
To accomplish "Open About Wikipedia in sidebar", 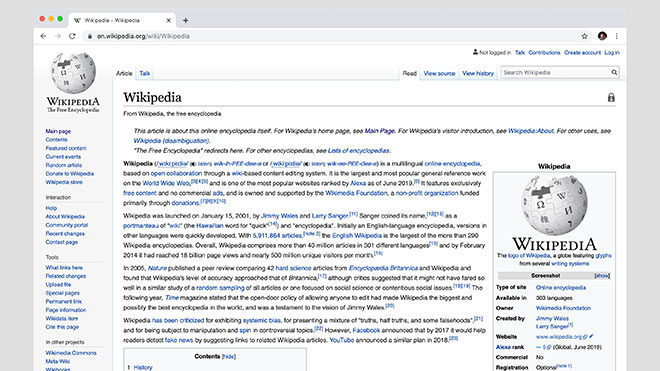I will 65,216.
